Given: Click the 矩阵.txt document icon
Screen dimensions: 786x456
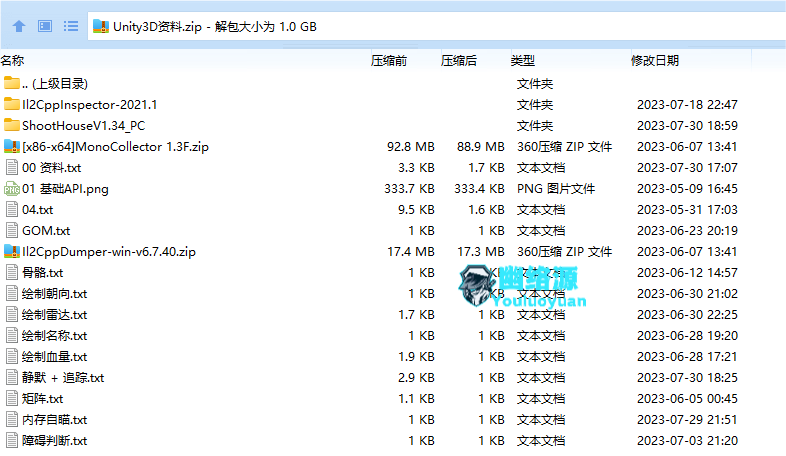Looking at the screenshot, I should [x=12, y=399].
